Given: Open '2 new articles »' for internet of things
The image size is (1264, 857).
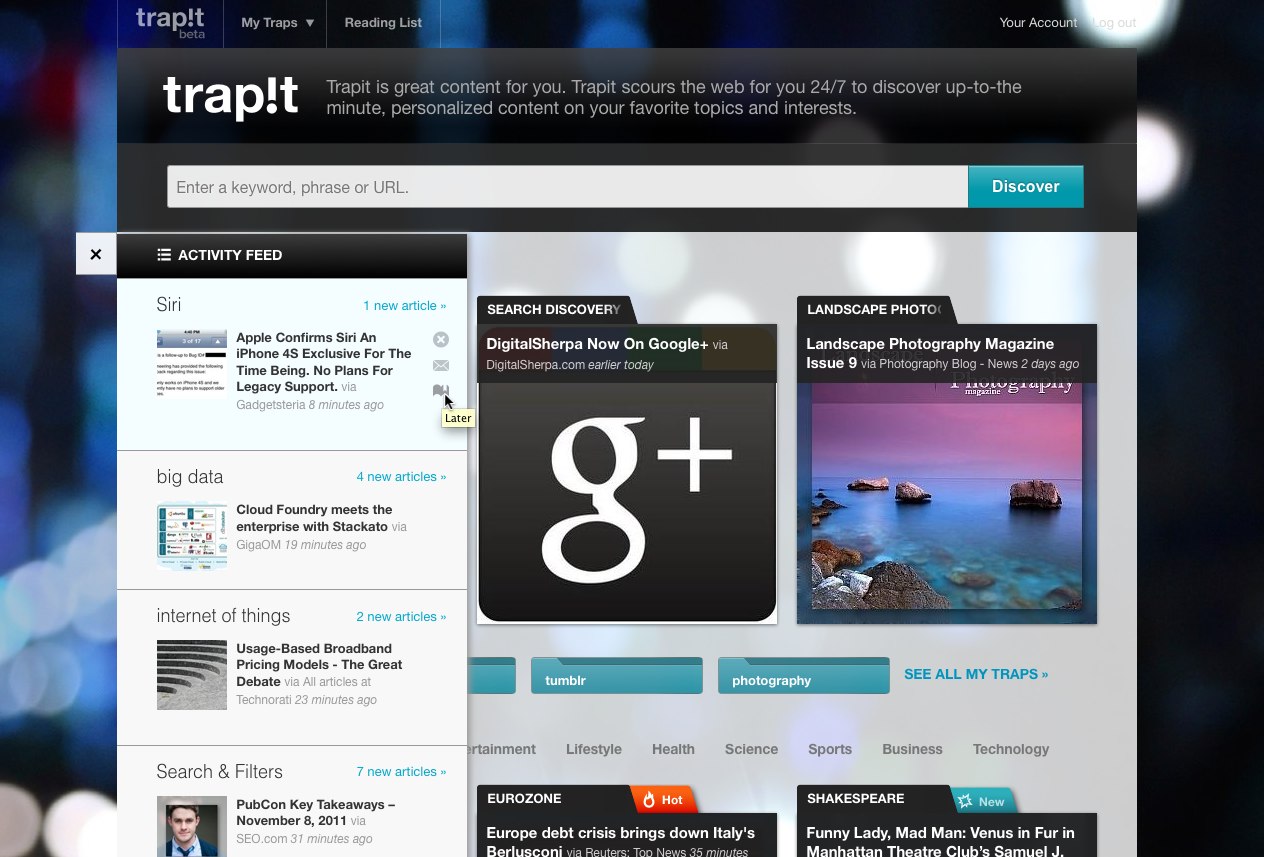Looking at the screenshot, I should pyautogui.click(x=401, y=616).
